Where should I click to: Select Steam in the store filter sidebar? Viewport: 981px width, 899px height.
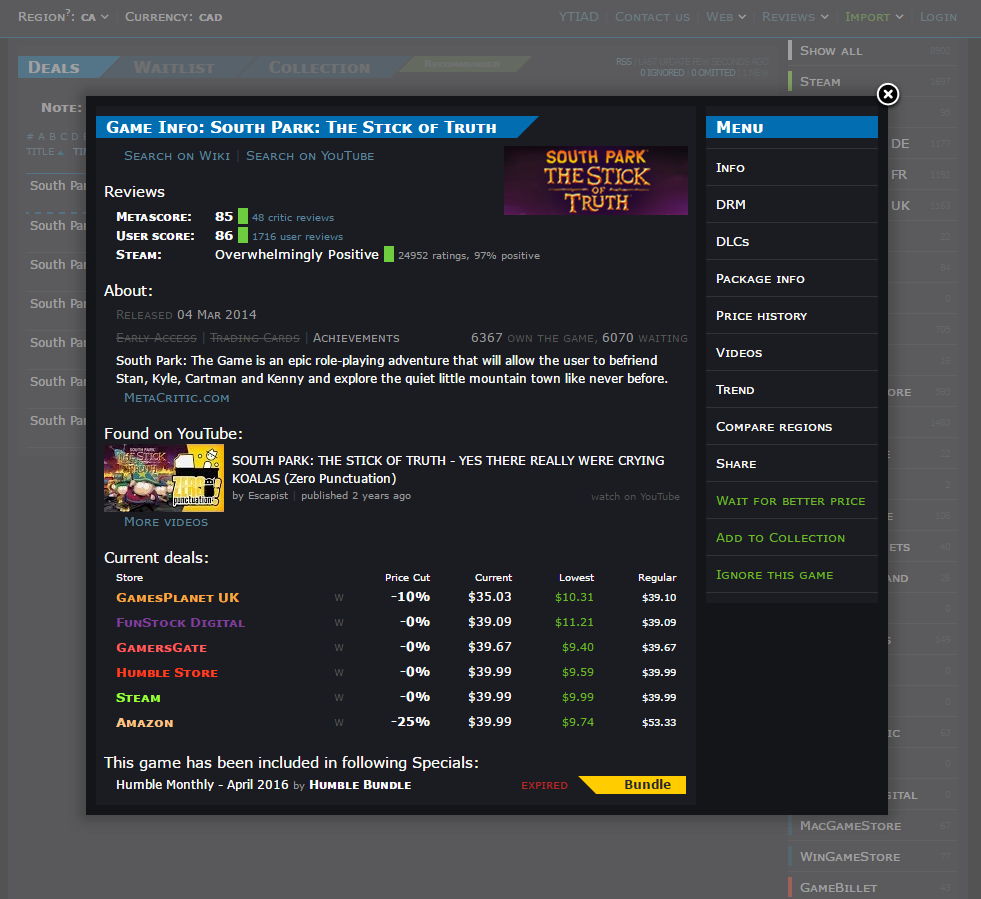[872, 81]
